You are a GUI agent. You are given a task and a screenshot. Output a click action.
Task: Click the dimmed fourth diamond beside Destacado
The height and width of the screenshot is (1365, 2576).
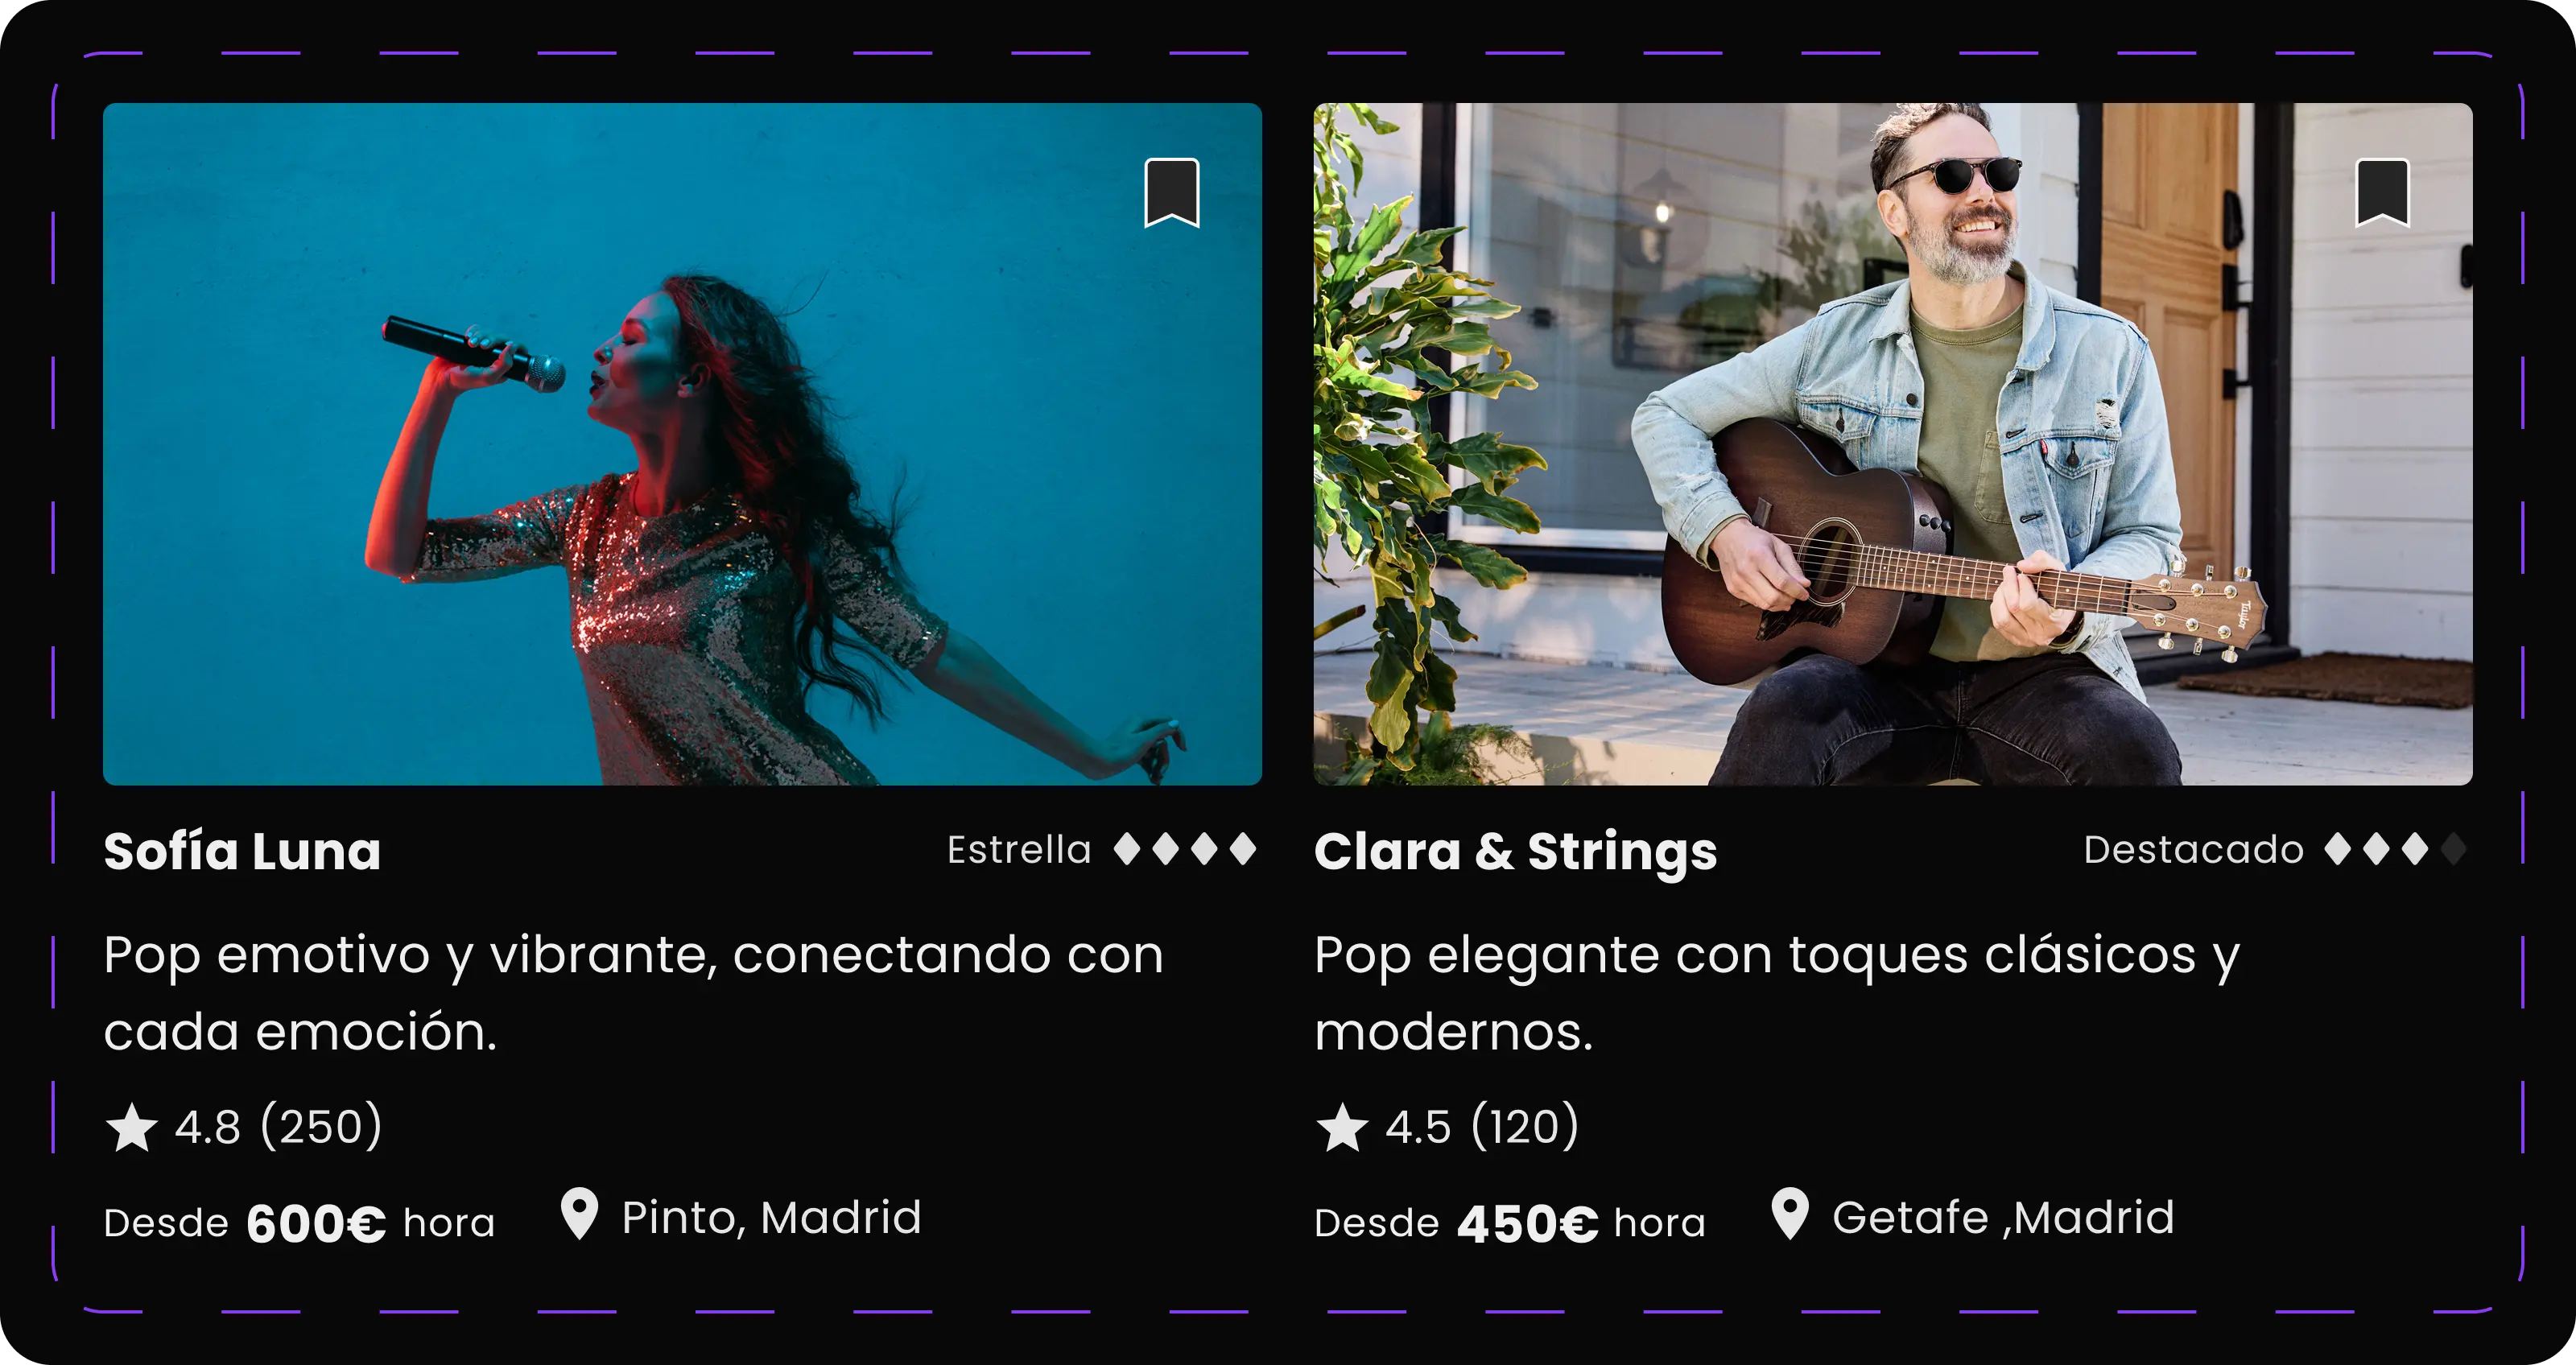2453,849
